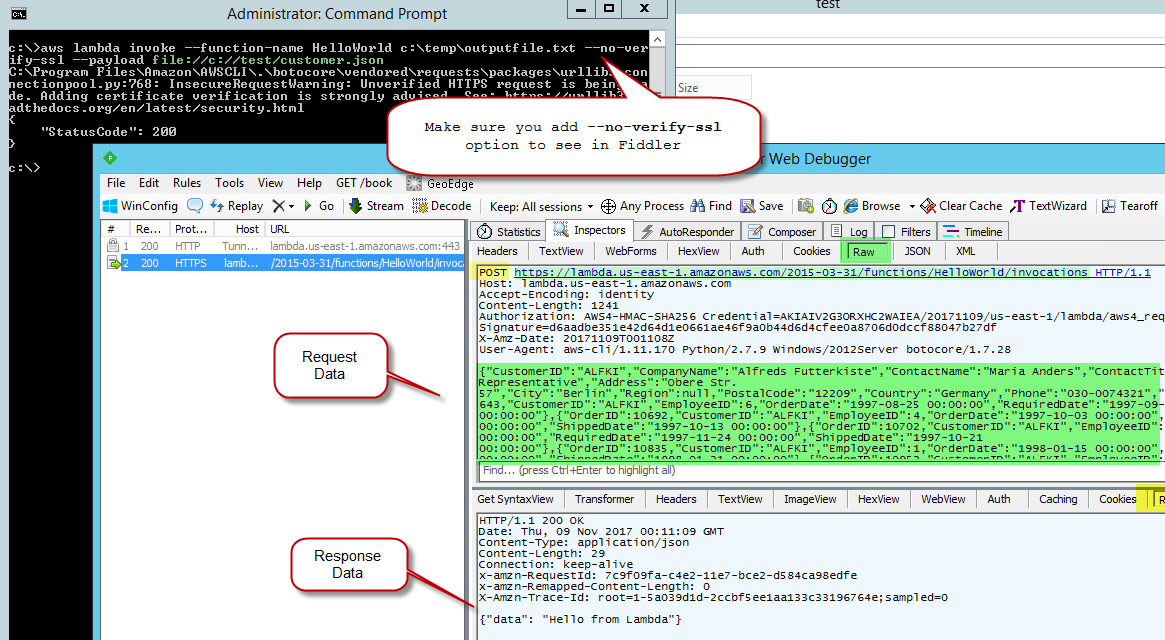The width and height of the screenshot is (1165, 640).
Task: Open the Tools menu
Action: point(230,183)
